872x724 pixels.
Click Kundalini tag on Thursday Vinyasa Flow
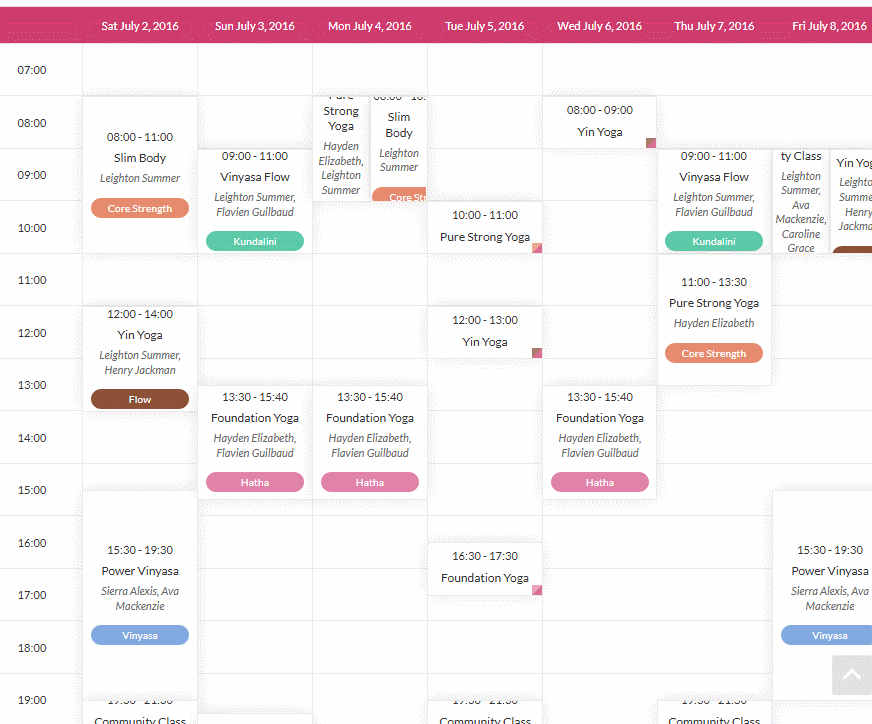[x=714, y=241]
